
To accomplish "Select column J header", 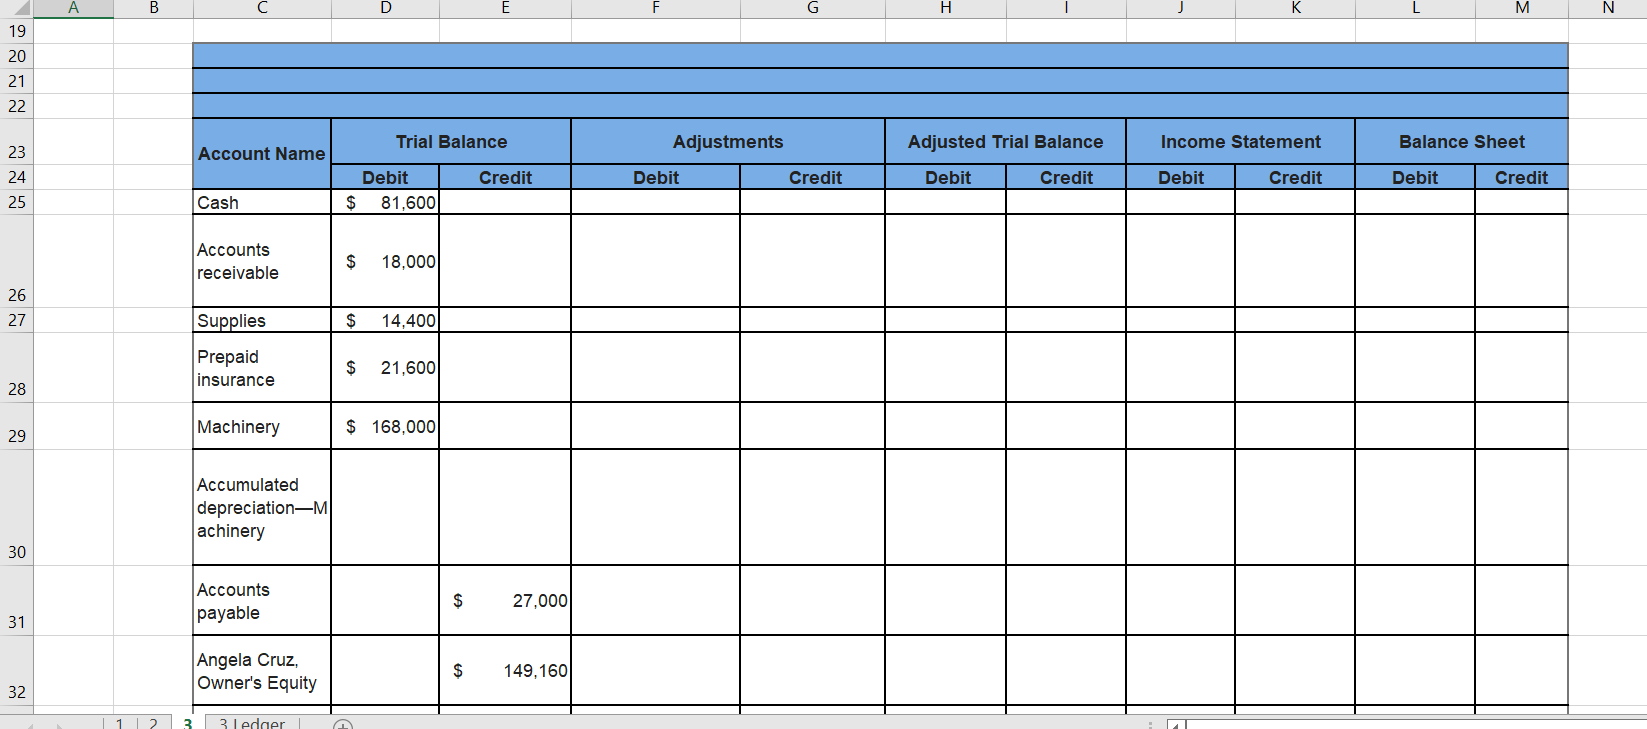I will click(1181, 8).
